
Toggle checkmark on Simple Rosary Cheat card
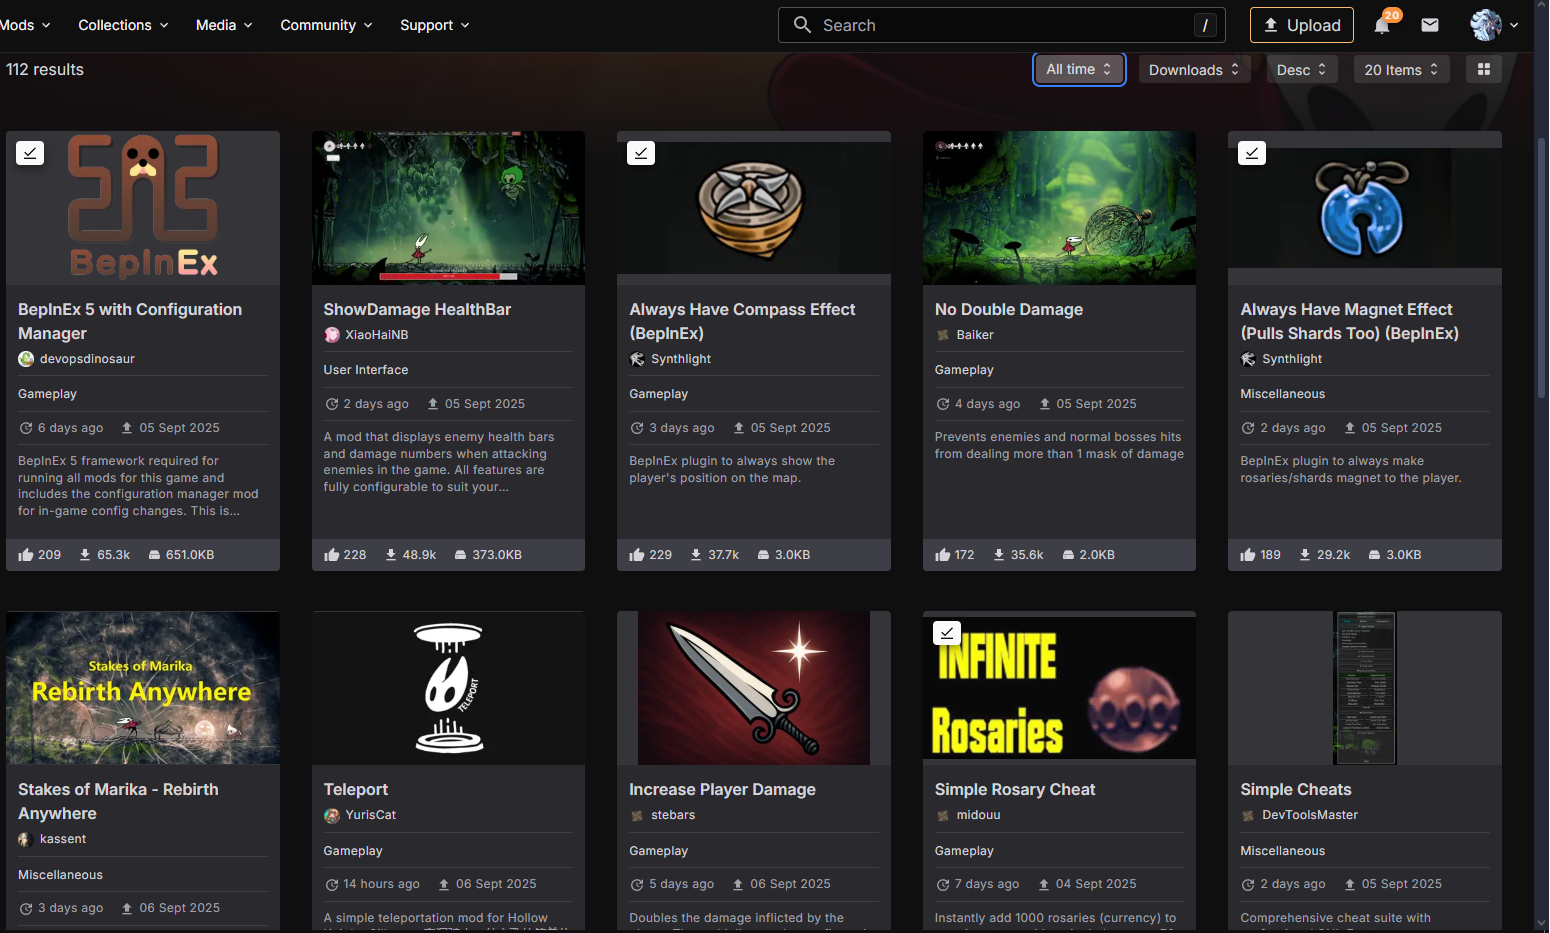tap(947, 633)
